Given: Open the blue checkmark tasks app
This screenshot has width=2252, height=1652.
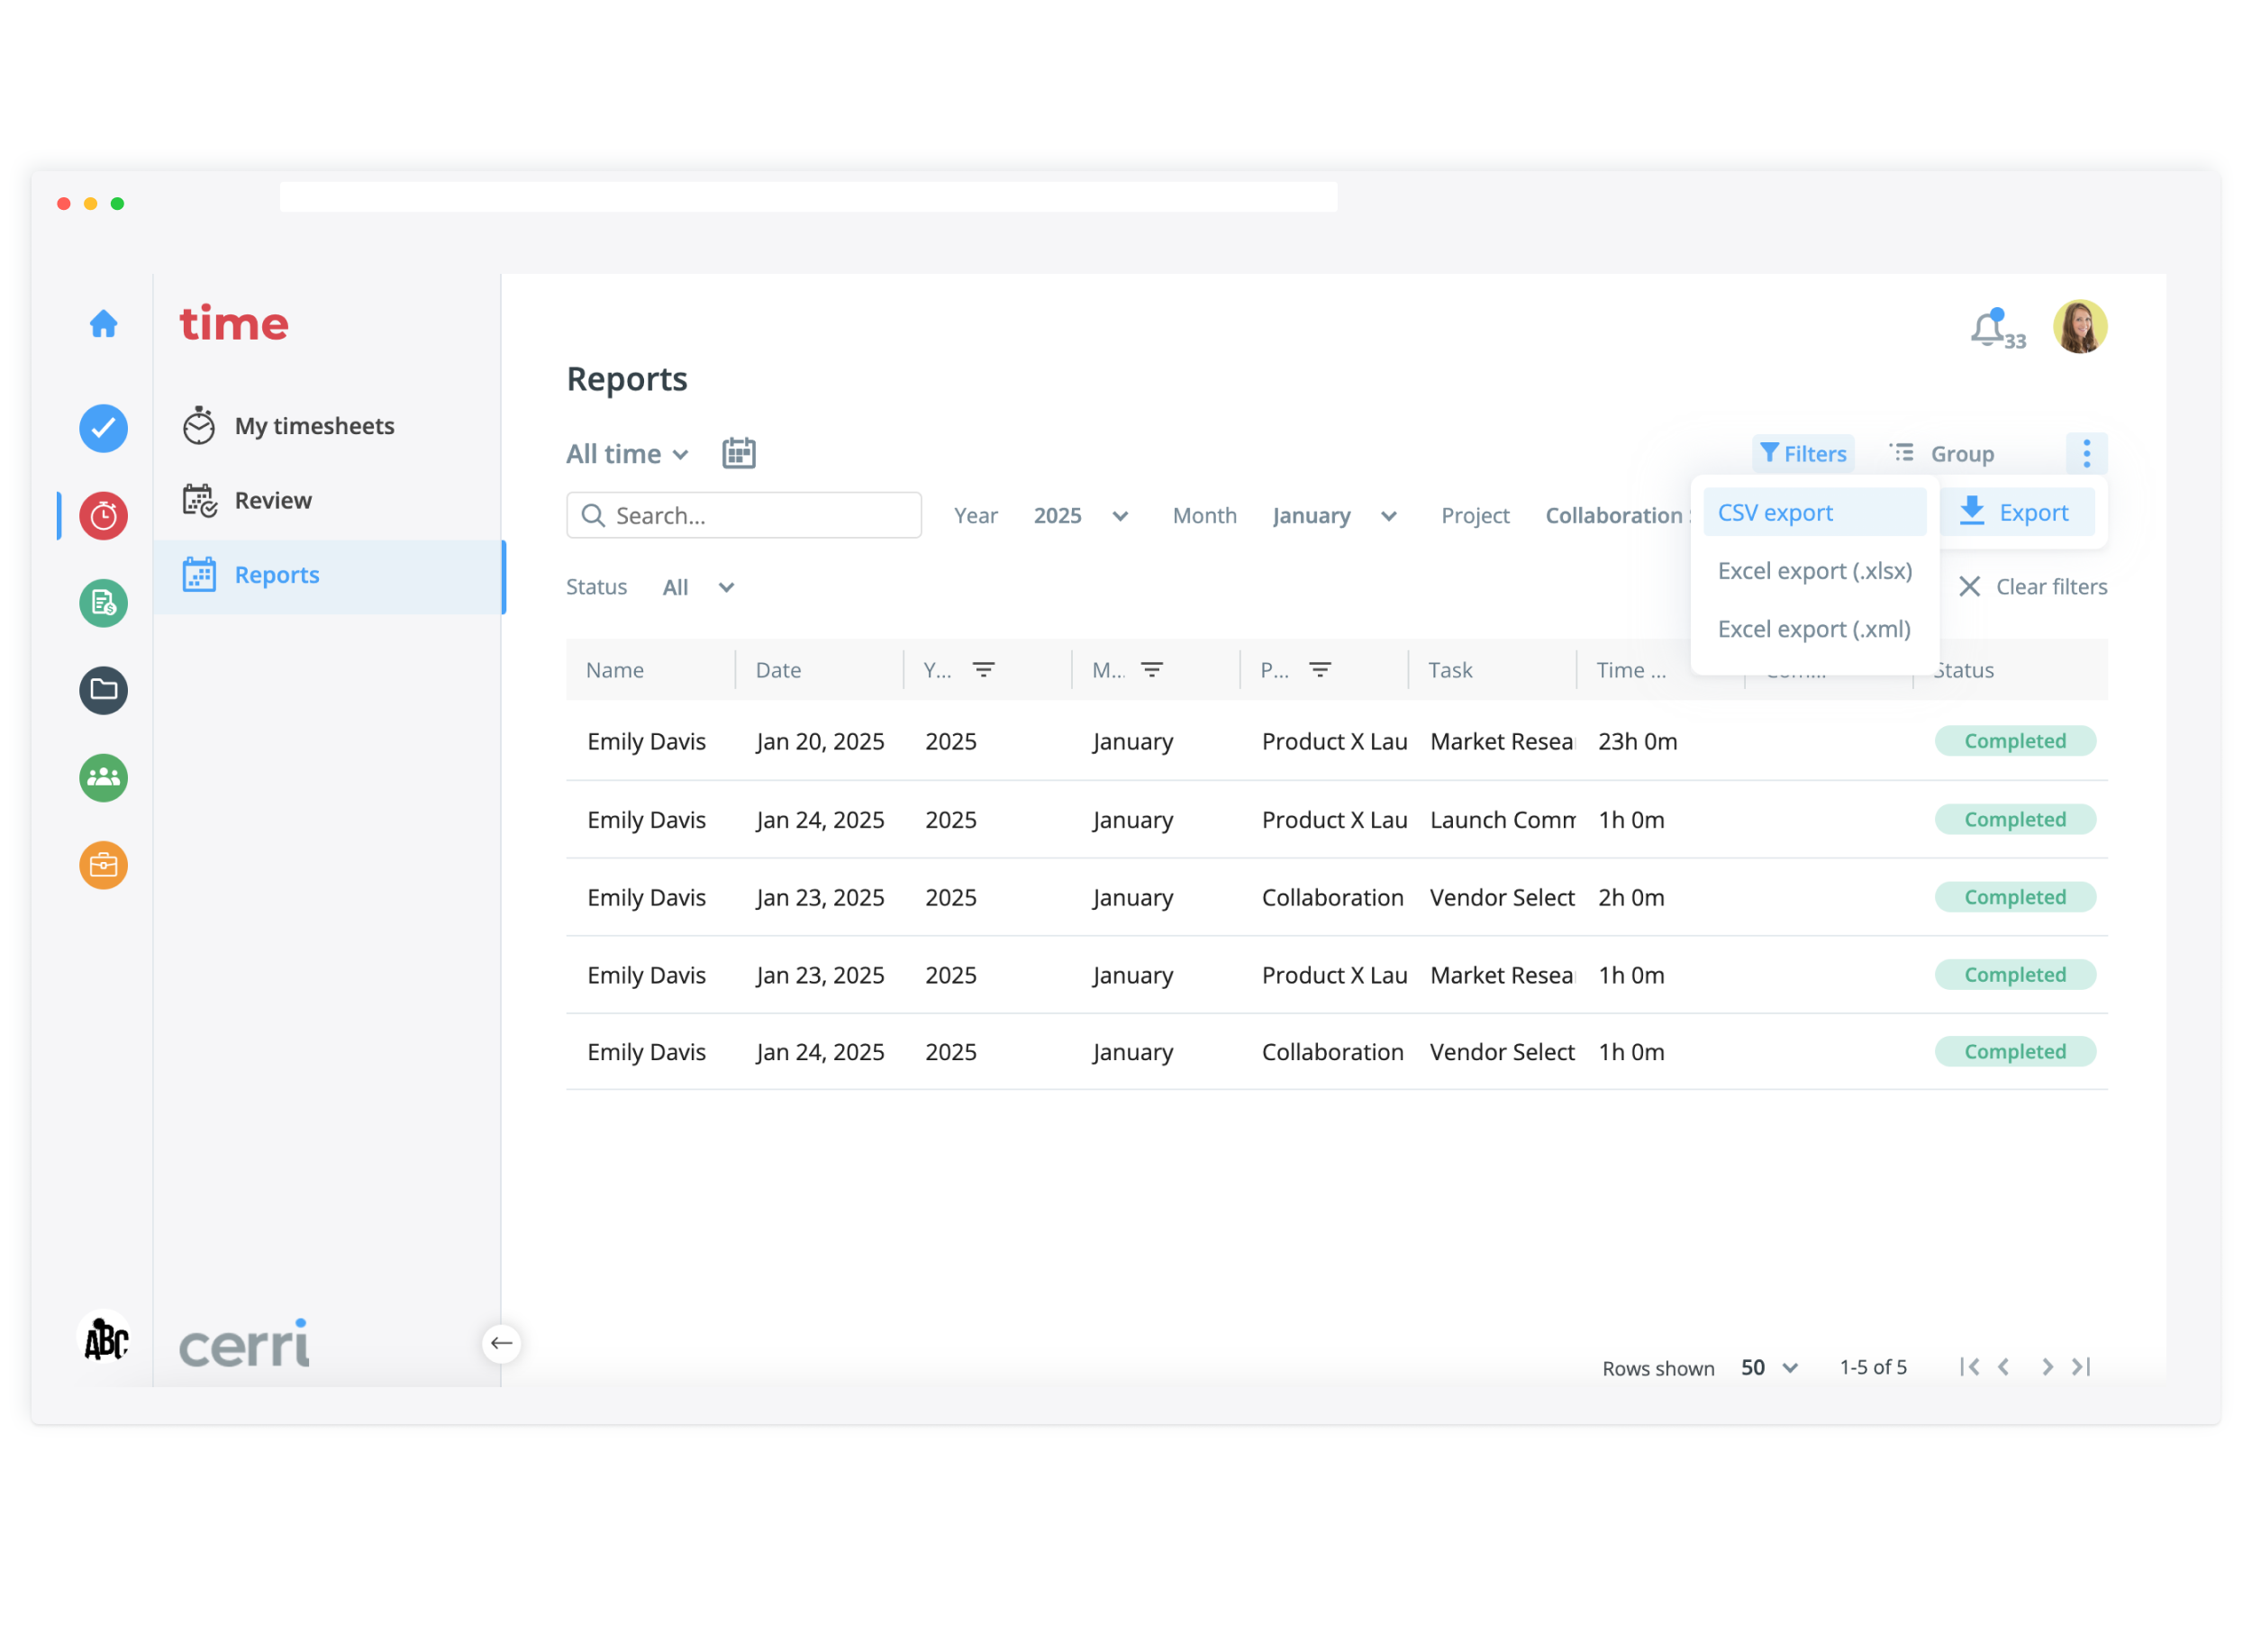Looking at the screenshot, I should coord(104,428).
